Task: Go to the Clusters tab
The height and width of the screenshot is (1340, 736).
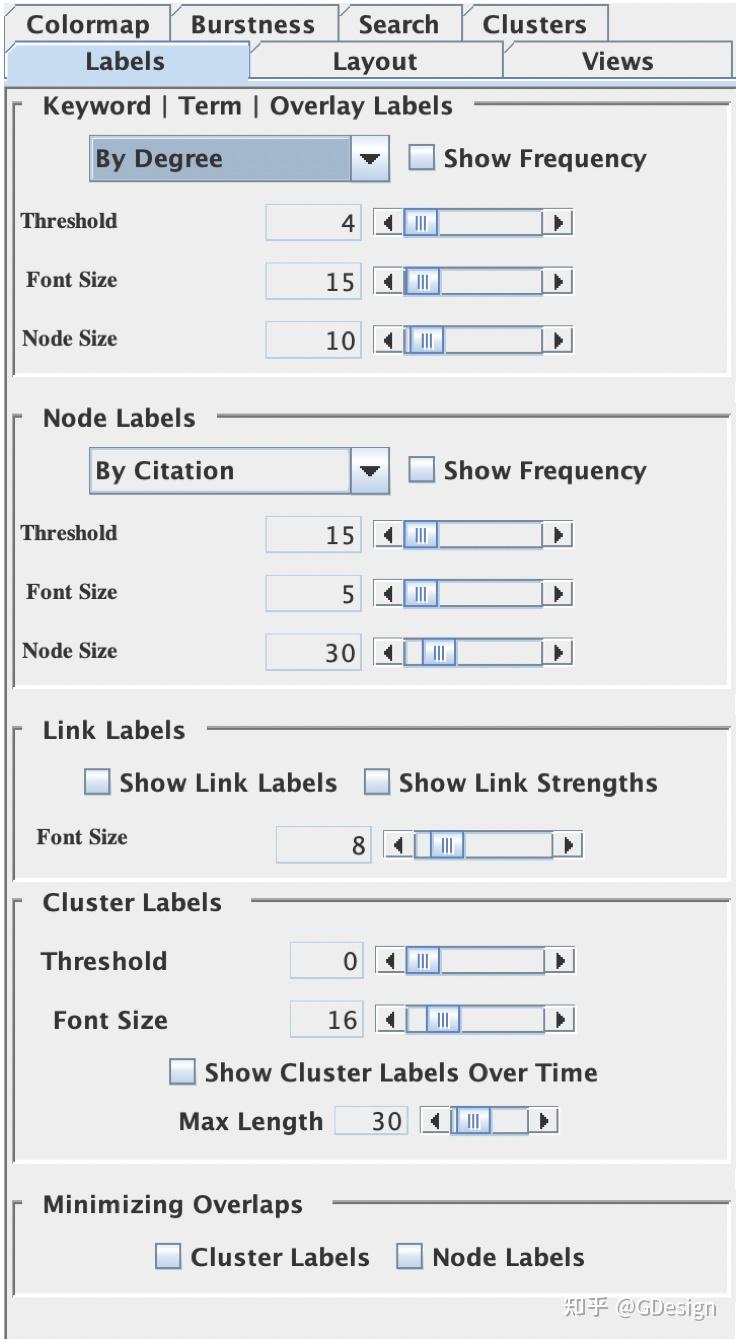Action: 534,24
